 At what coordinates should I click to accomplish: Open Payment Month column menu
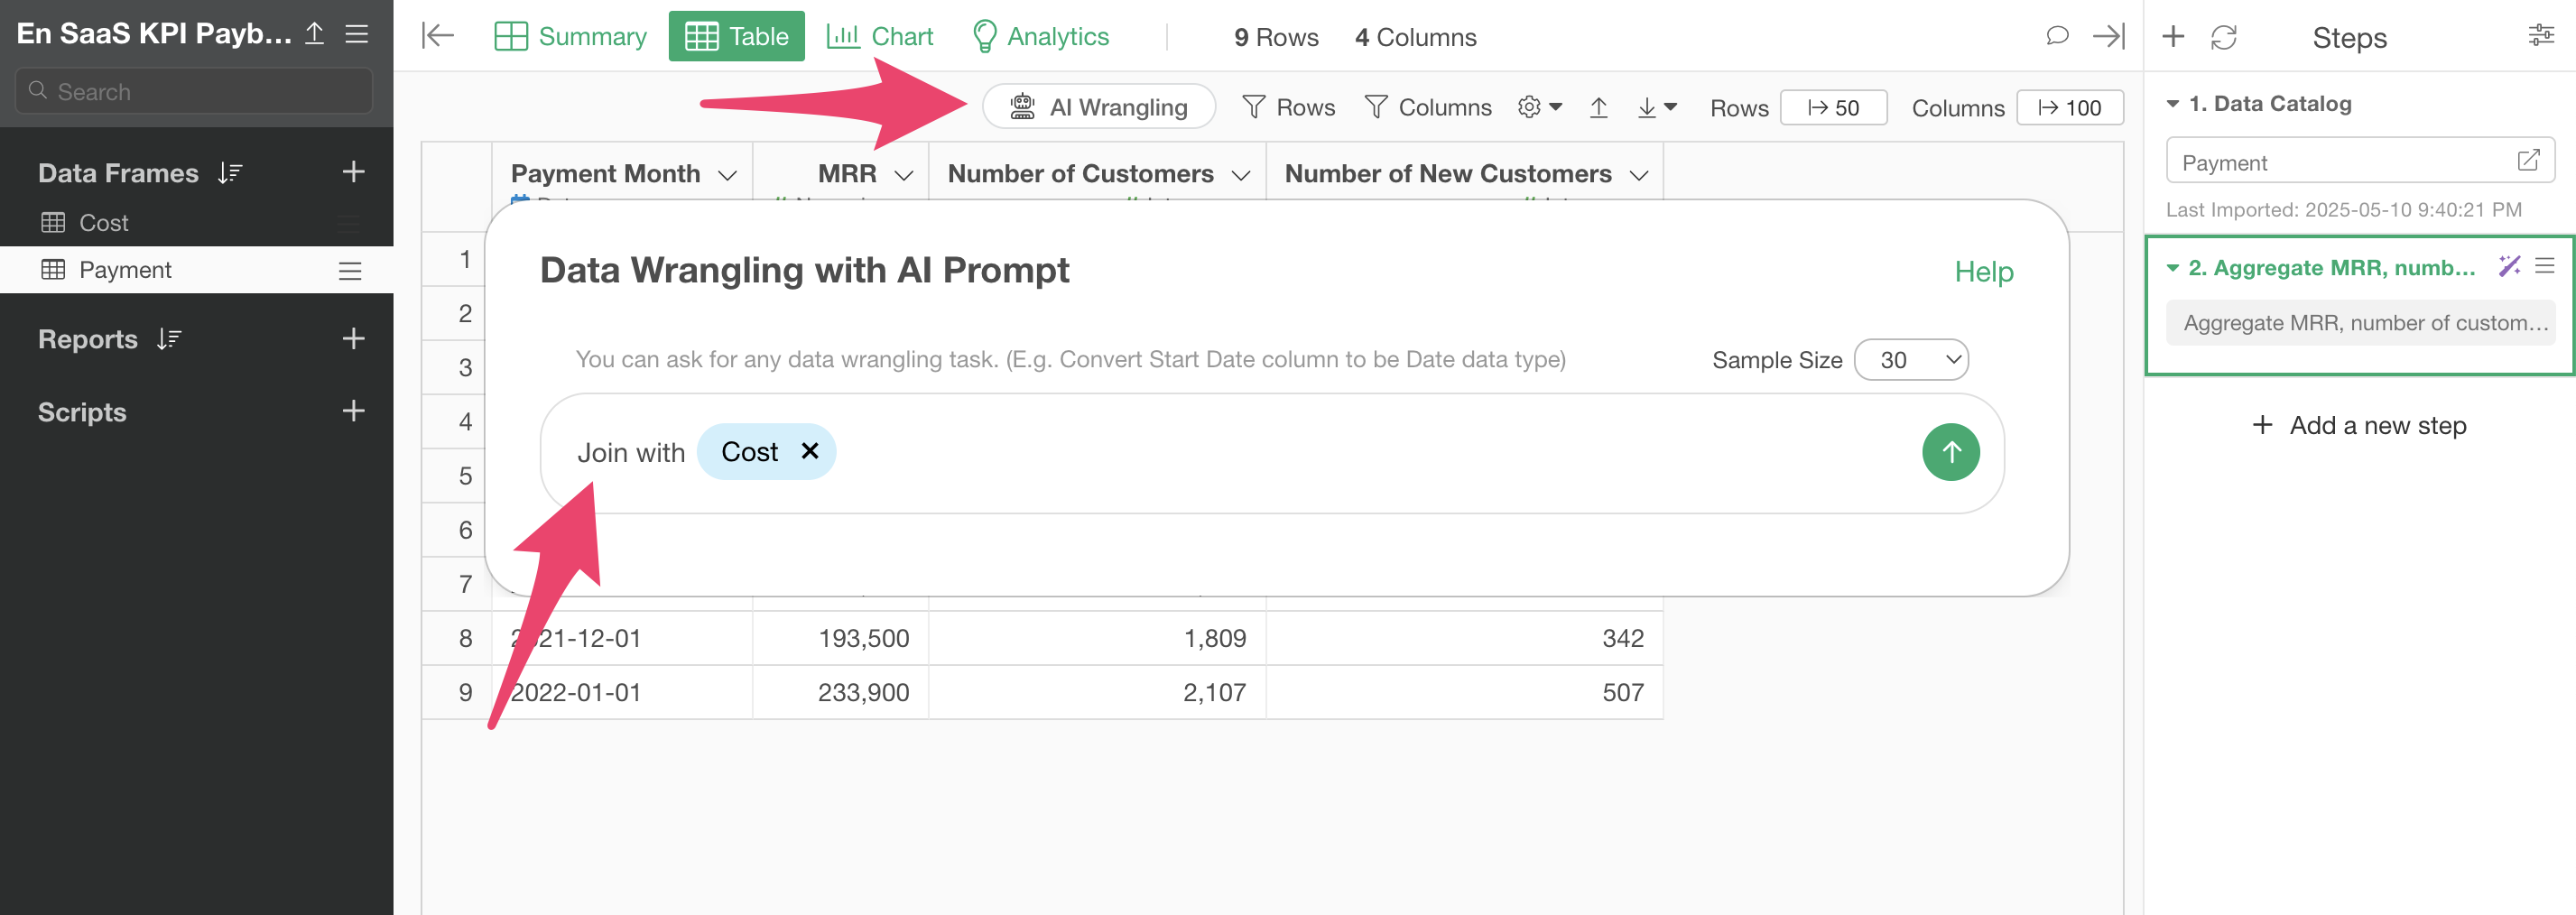(x=728, y=174)
